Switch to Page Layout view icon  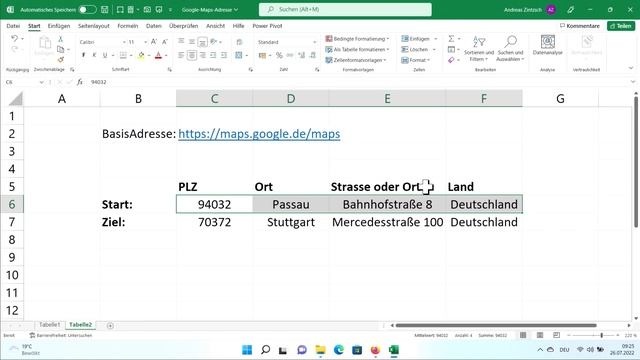coord(540,335)
